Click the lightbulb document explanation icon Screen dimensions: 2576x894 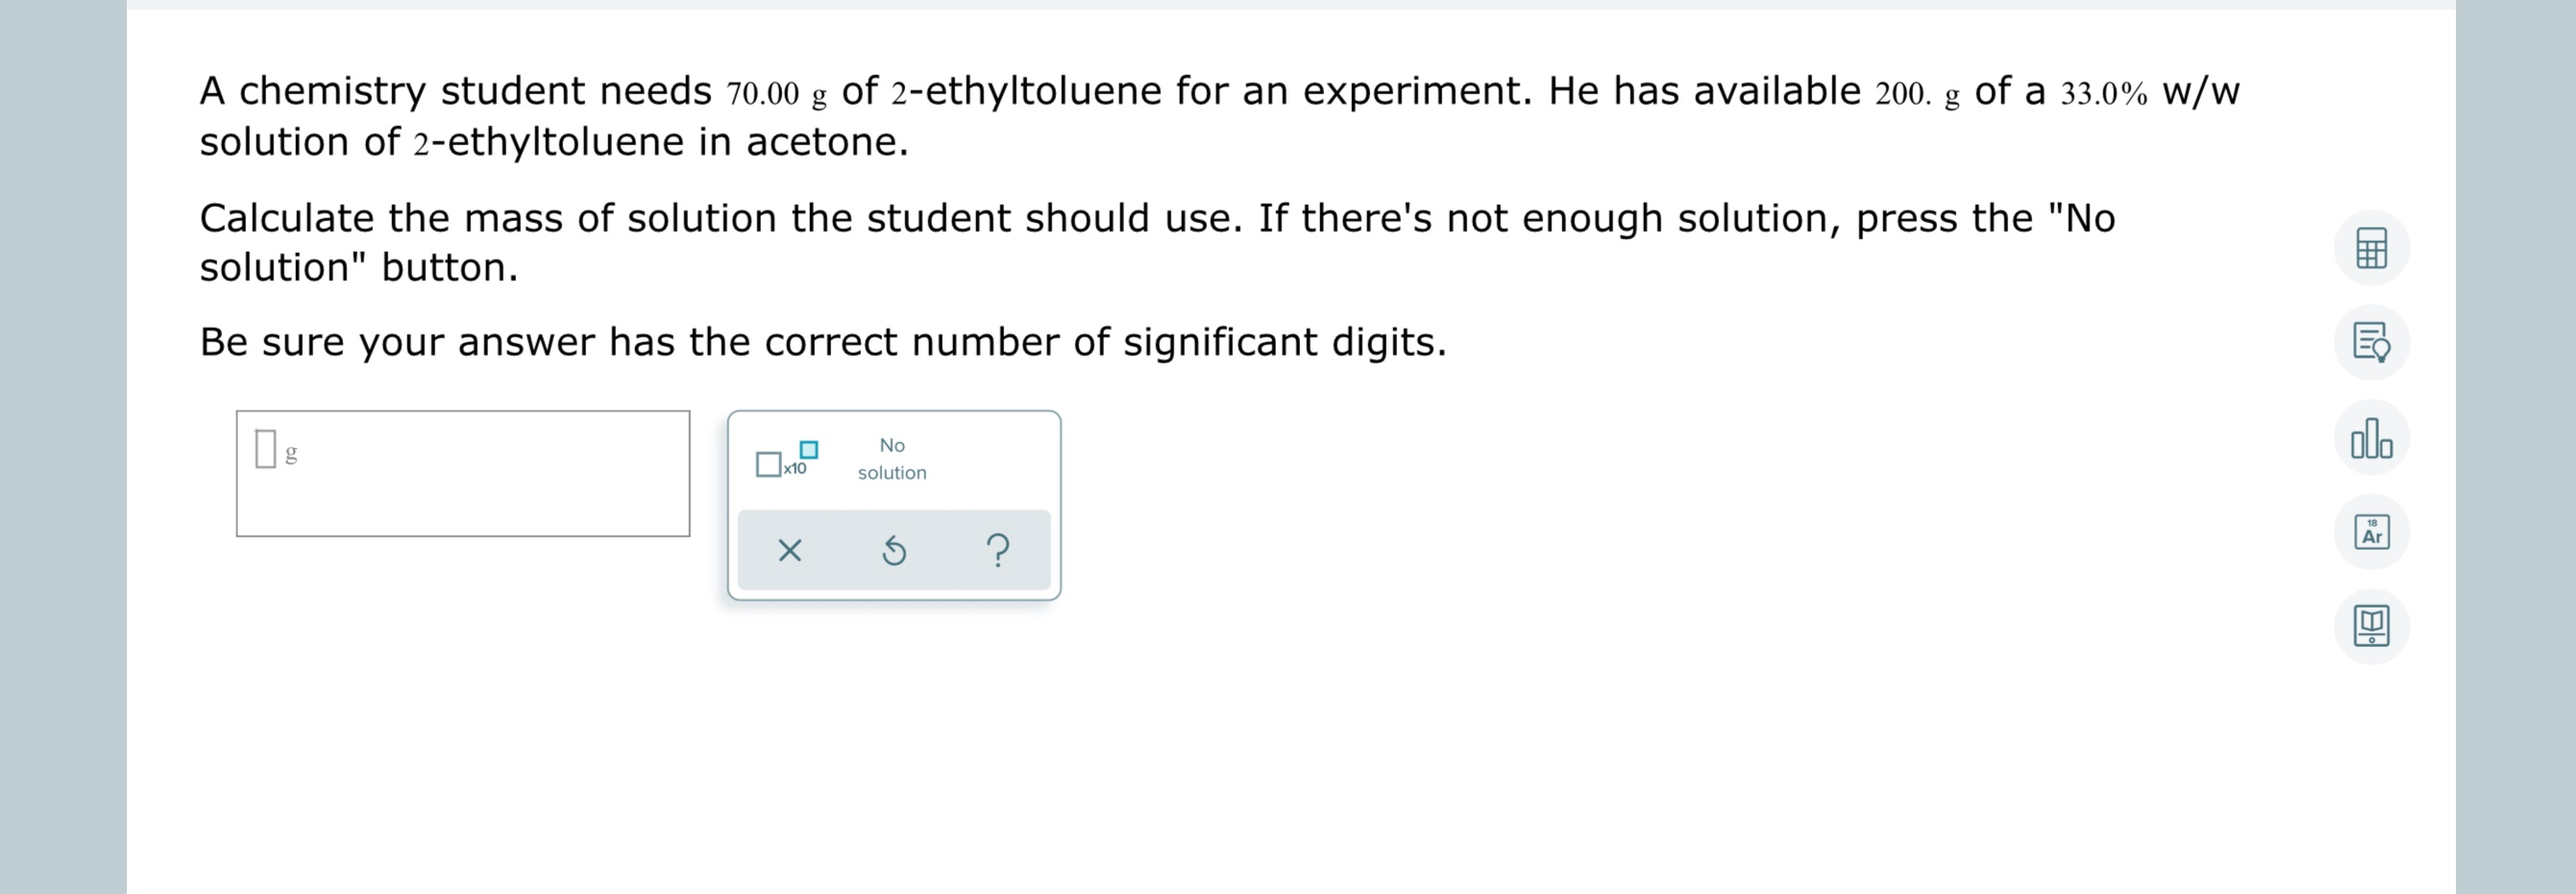(2371, 341)
